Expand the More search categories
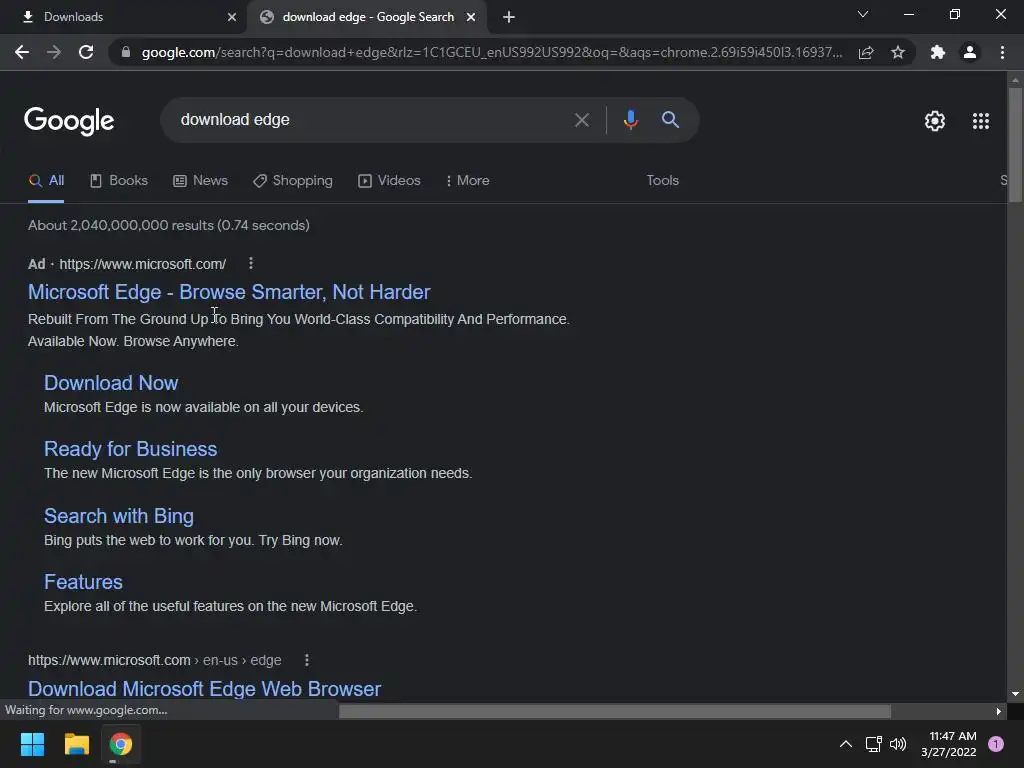1024x768 pixels. pyautogui.click(x=468, y=180)
